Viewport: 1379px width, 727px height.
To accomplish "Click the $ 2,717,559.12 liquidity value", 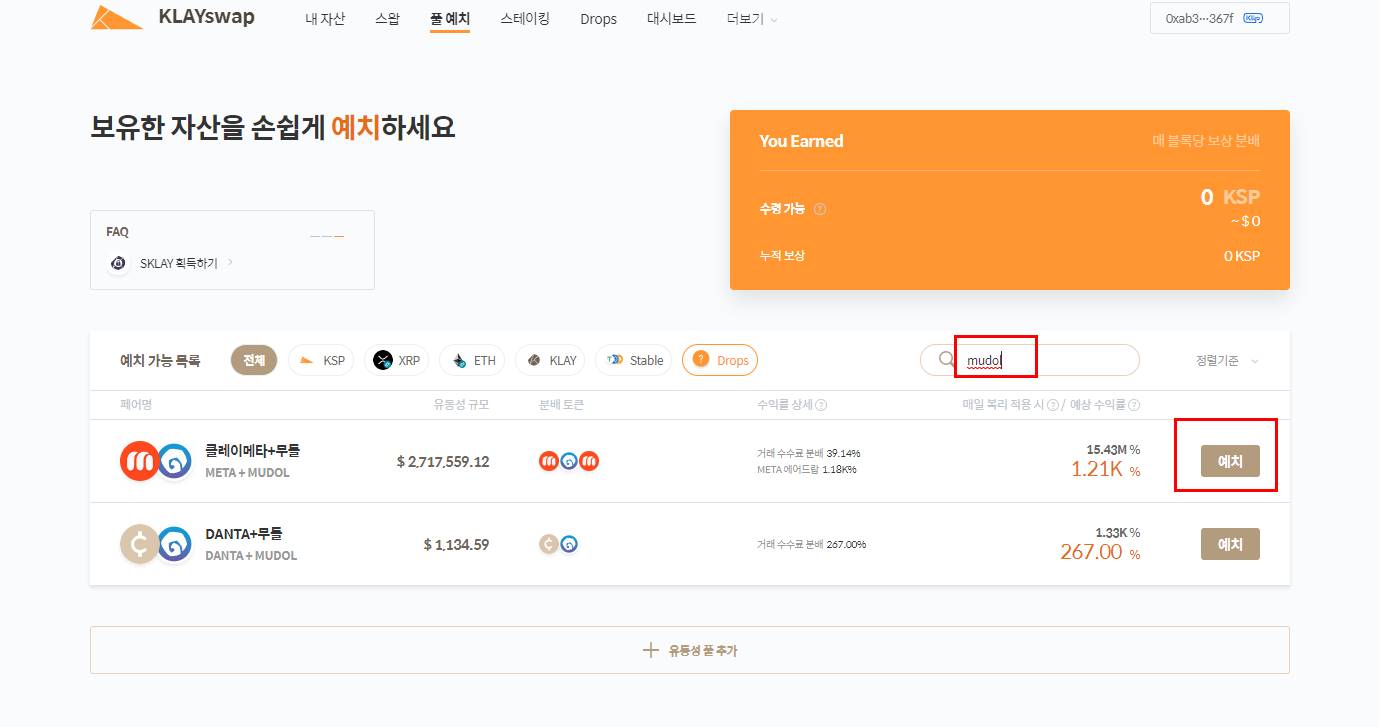I will pos(443,462).
